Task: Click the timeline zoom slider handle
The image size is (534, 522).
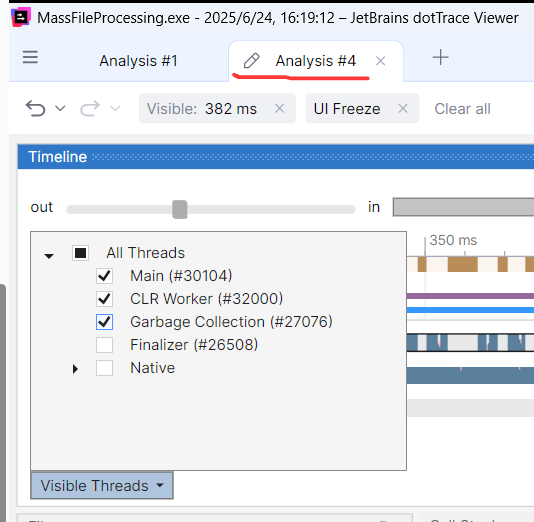Action: pyautogui.click(x=179, y=209)
